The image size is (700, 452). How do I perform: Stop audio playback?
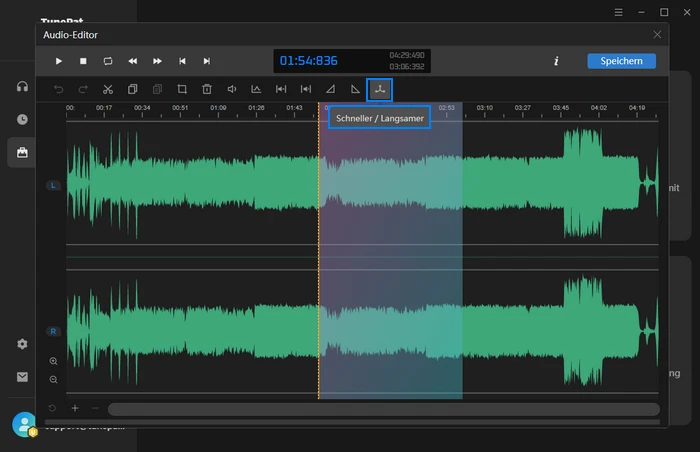(x=83, y=61)
